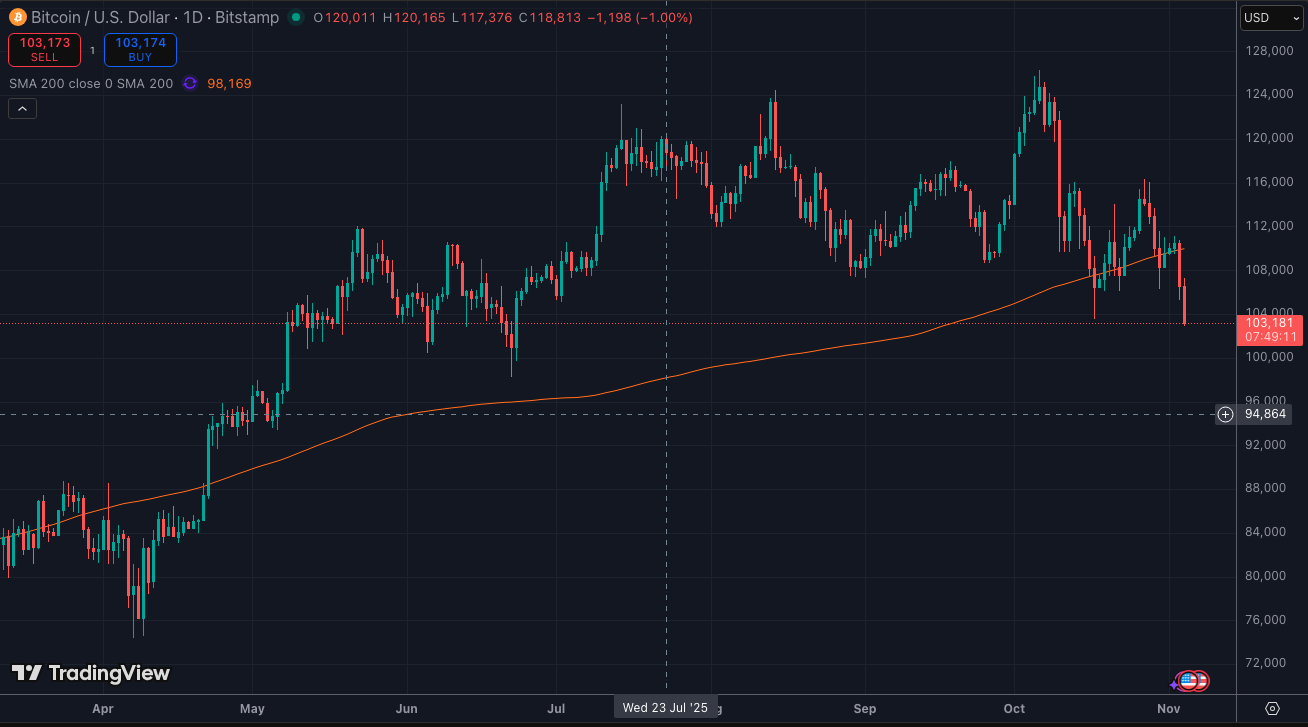Click the Nov label on the time axis
Viewport: 1308px width, 727px height.
click(x=1169, y=709)
